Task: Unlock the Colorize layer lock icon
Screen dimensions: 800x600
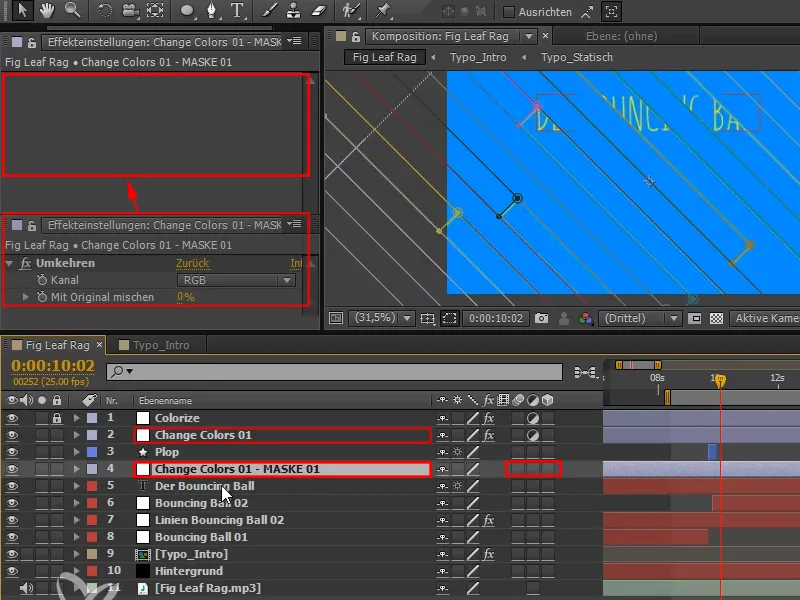Action: [57, 418]
